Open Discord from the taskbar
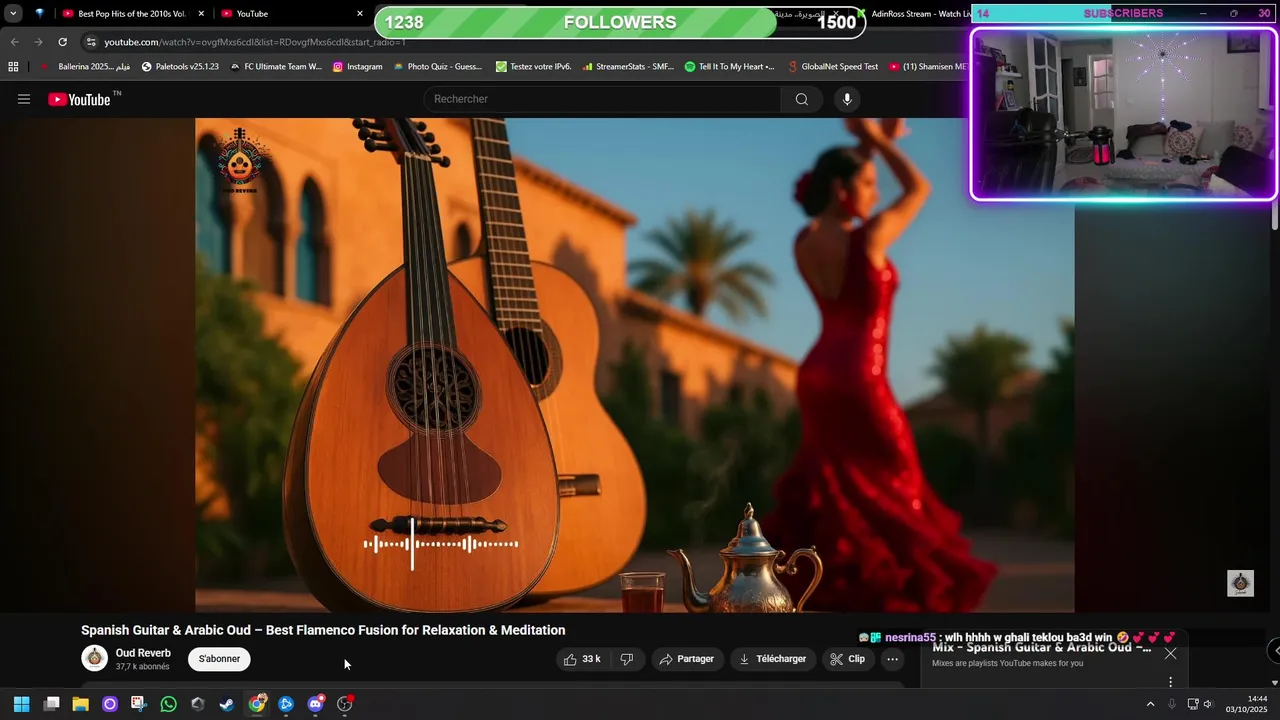 [315, 704]
